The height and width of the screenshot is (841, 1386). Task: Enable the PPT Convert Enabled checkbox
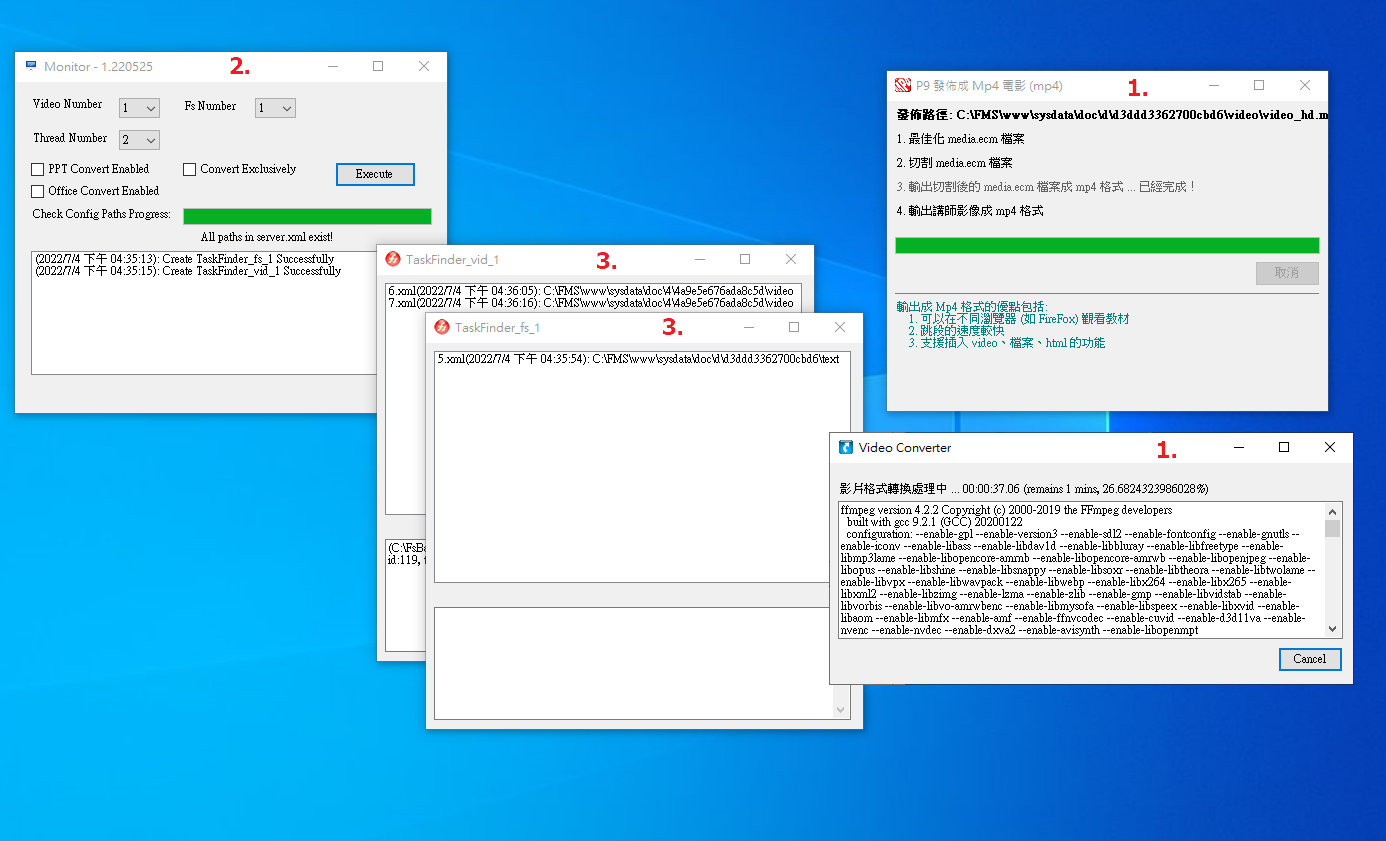(x=38, y=169)
